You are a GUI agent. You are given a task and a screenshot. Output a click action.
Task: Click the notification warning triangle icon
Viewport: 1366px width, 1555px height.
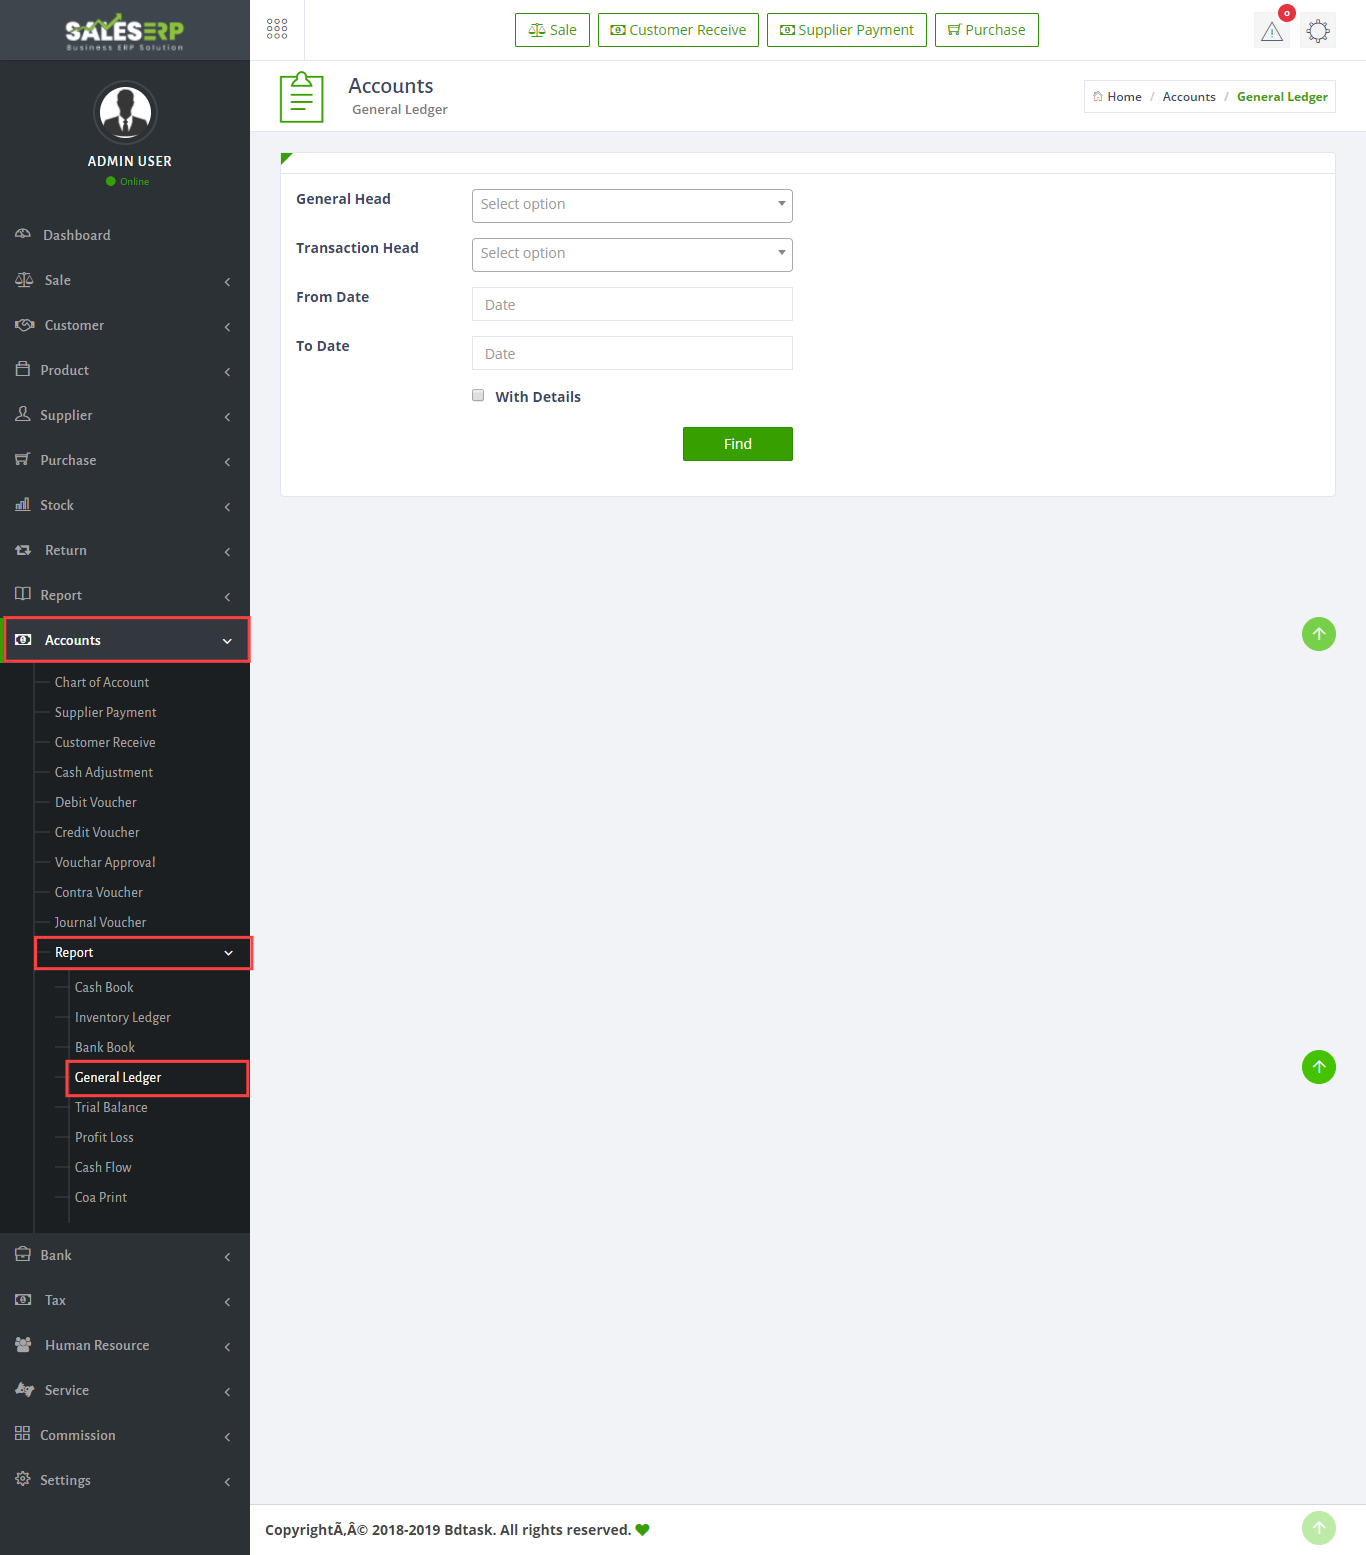coord(1271,31)
